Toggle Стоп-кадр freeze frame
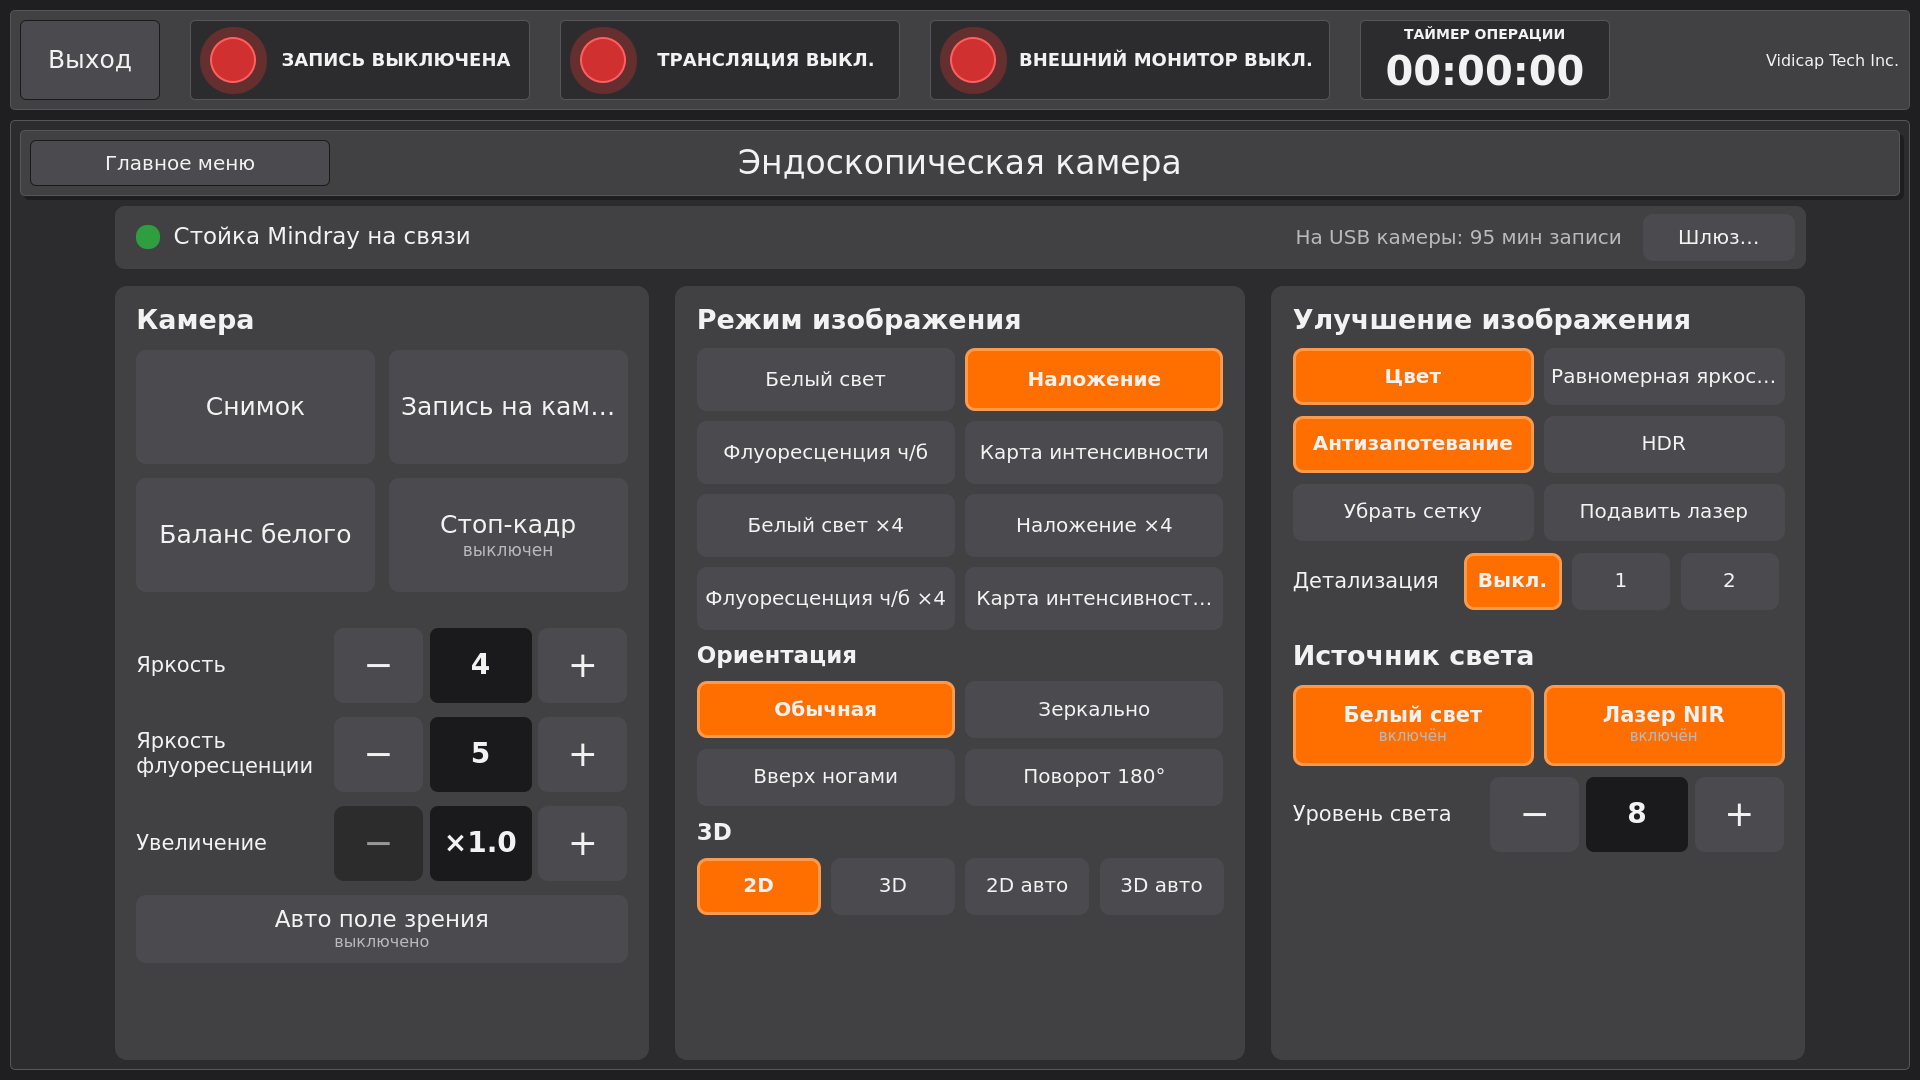The image size is (1920, 1080). coord(508,535)
